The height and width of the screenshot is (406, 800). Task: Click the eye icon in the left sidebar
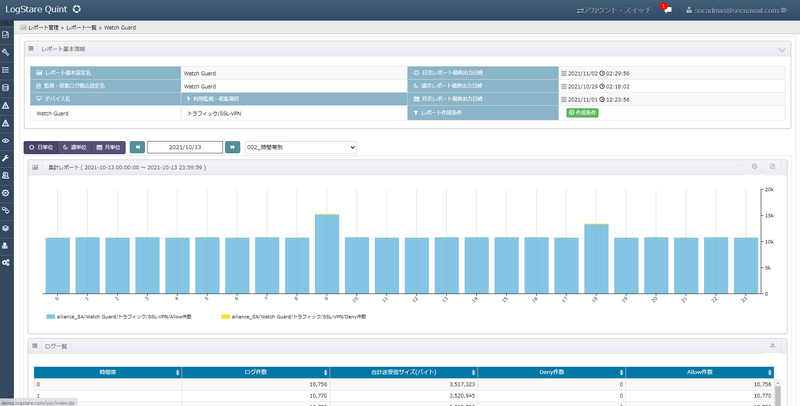pyautogui.click(x=6, y=140)
